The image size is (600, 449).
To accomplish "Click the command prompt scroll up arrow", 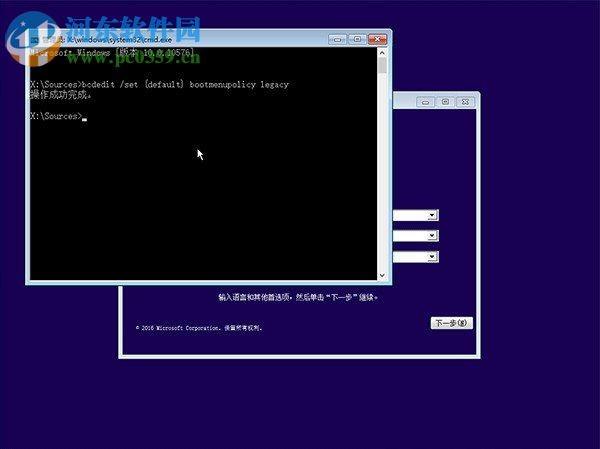I will pos(382,53).
